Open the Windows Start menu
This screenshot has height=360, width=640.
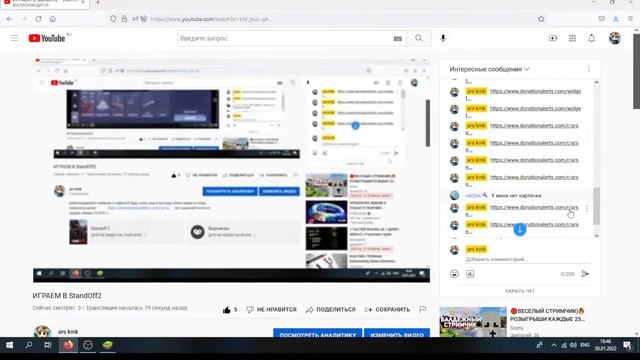tap(9, 345)
